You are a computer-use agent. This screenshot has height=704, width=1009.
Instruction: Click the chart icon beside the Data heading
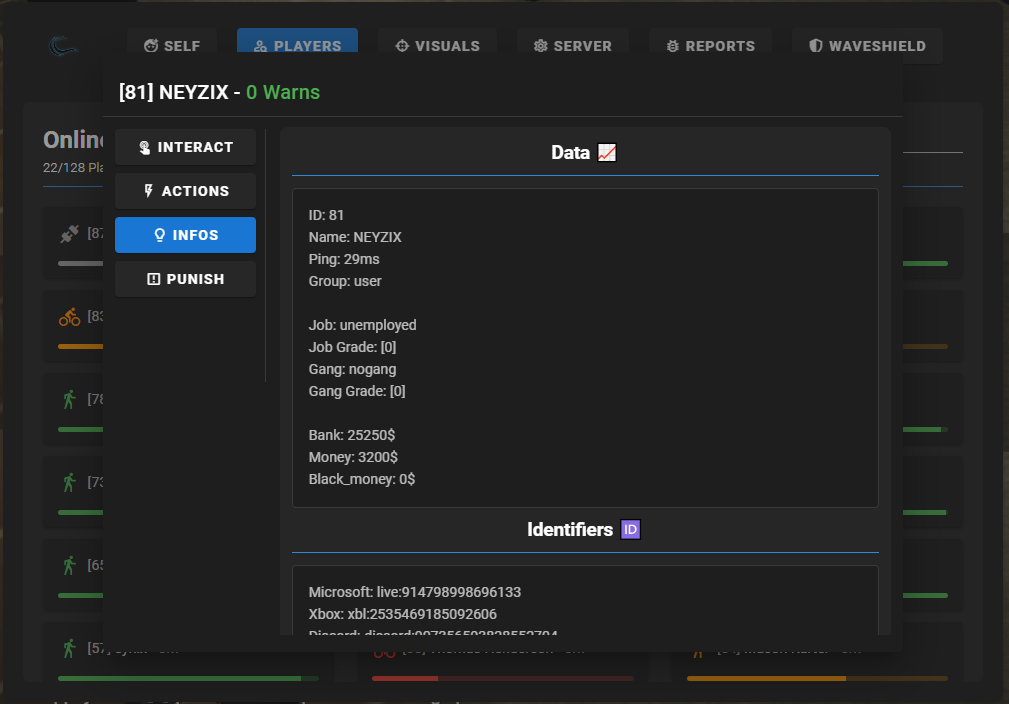(x=608, y=152)
